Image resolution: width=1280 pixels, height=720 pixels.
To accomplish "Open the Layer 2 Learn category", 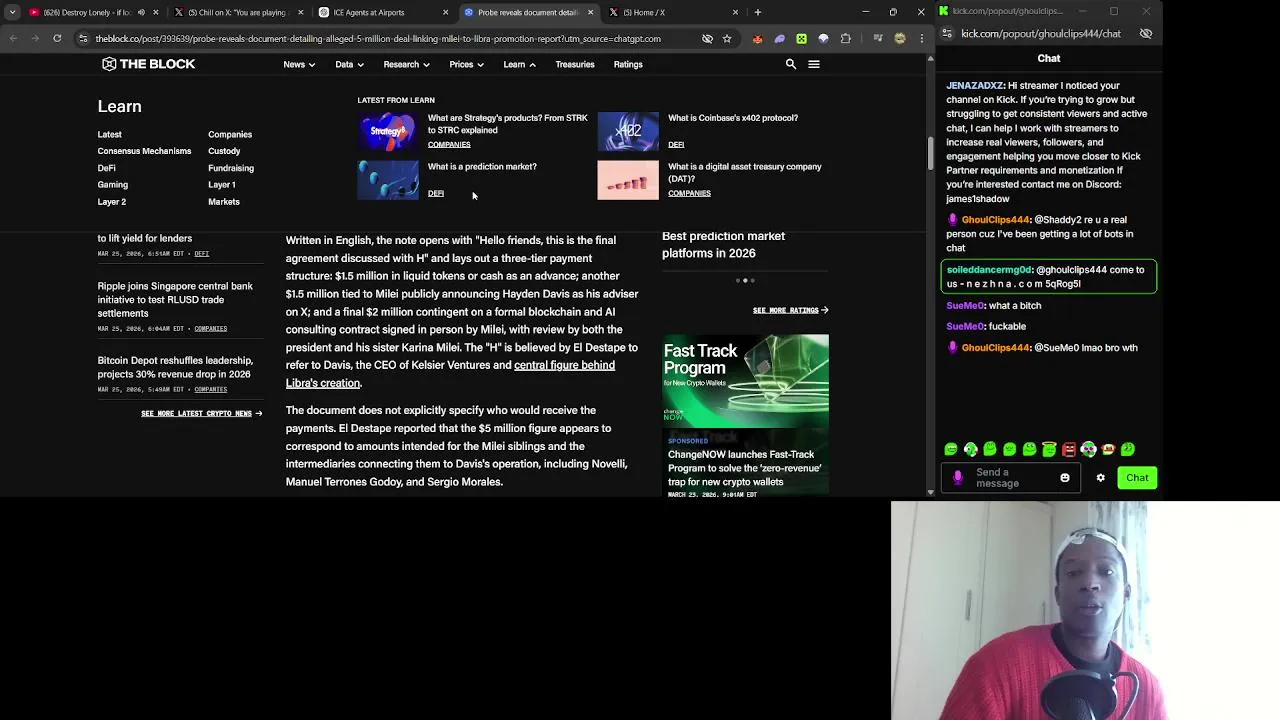I will coord(112,202).
